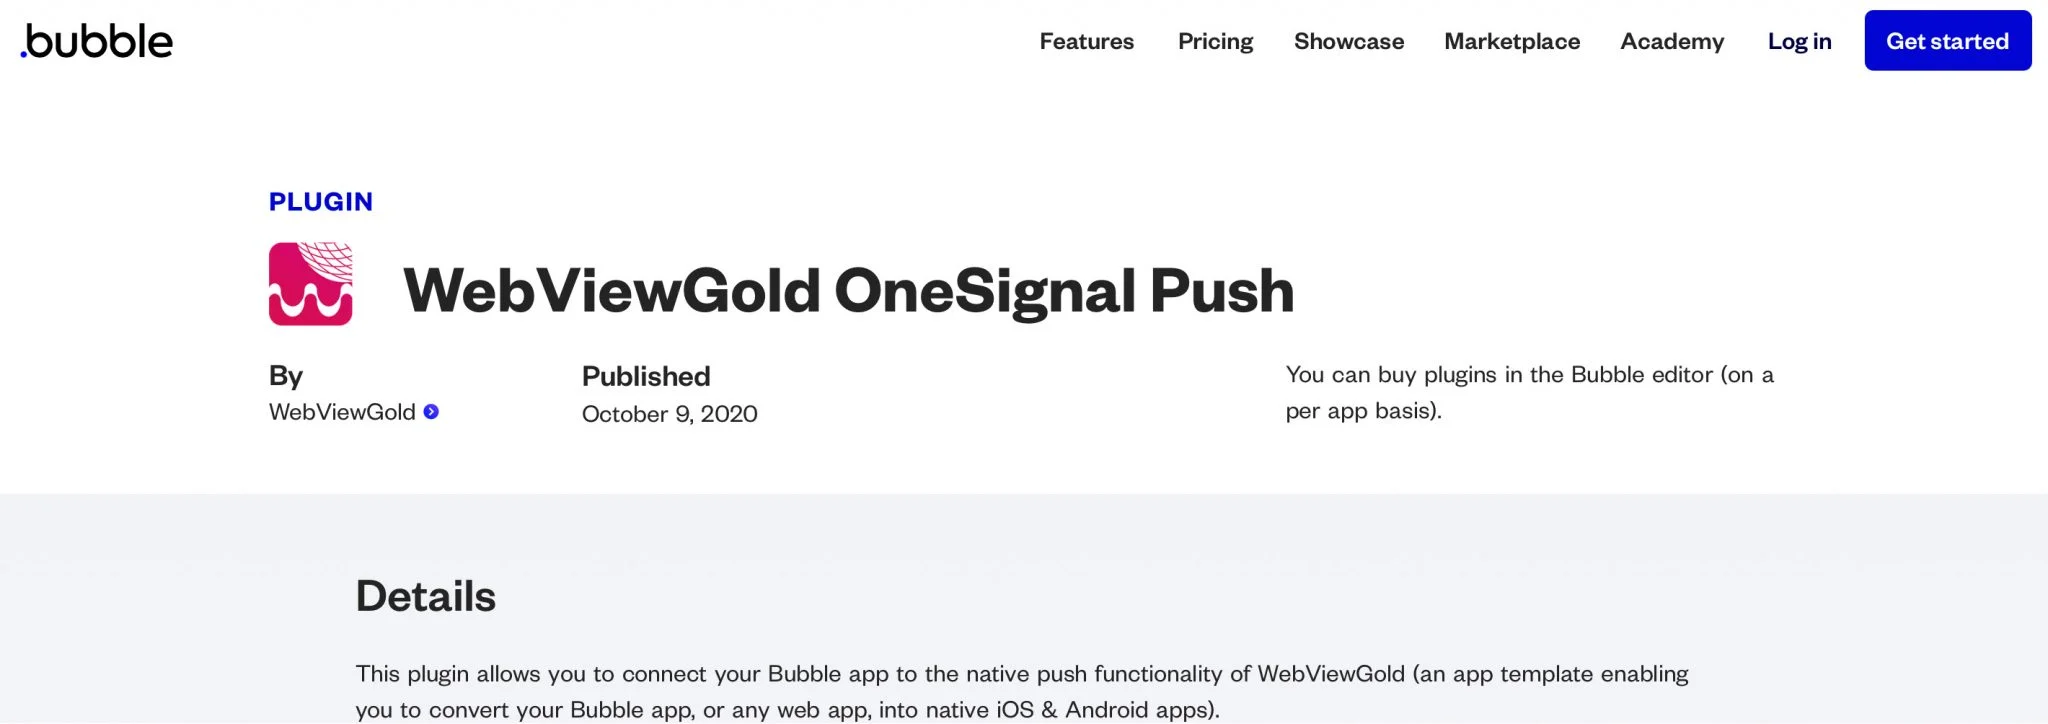Click the bubble logo
2048x724 pixels.
[x=95, y=41]
